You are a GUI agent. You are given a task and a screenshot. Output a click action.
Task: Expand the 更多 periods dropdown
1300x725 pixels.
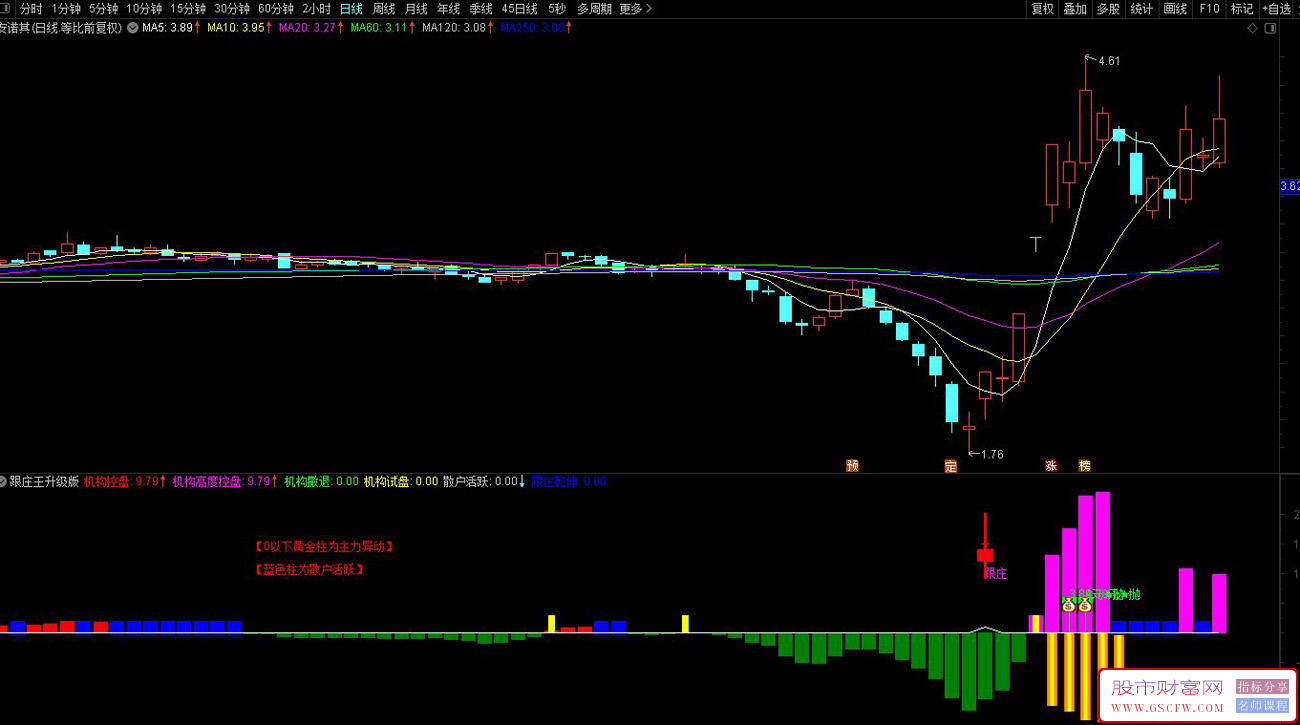coord(635,8)
